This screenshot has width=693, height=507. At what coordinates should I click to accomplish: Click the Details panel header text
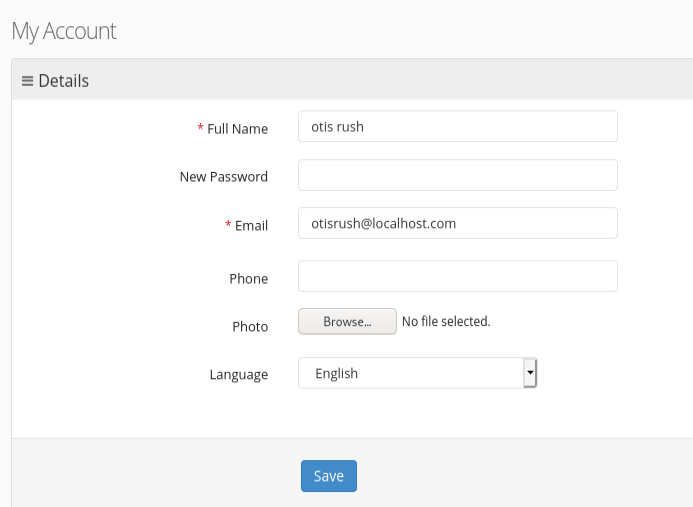pos(64,81)
